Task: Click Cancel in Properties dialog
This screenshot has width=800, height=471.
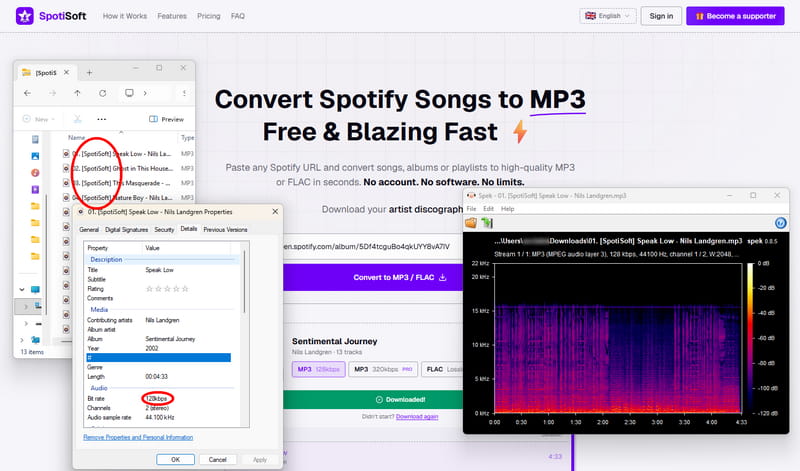Action: coord(217,459)
